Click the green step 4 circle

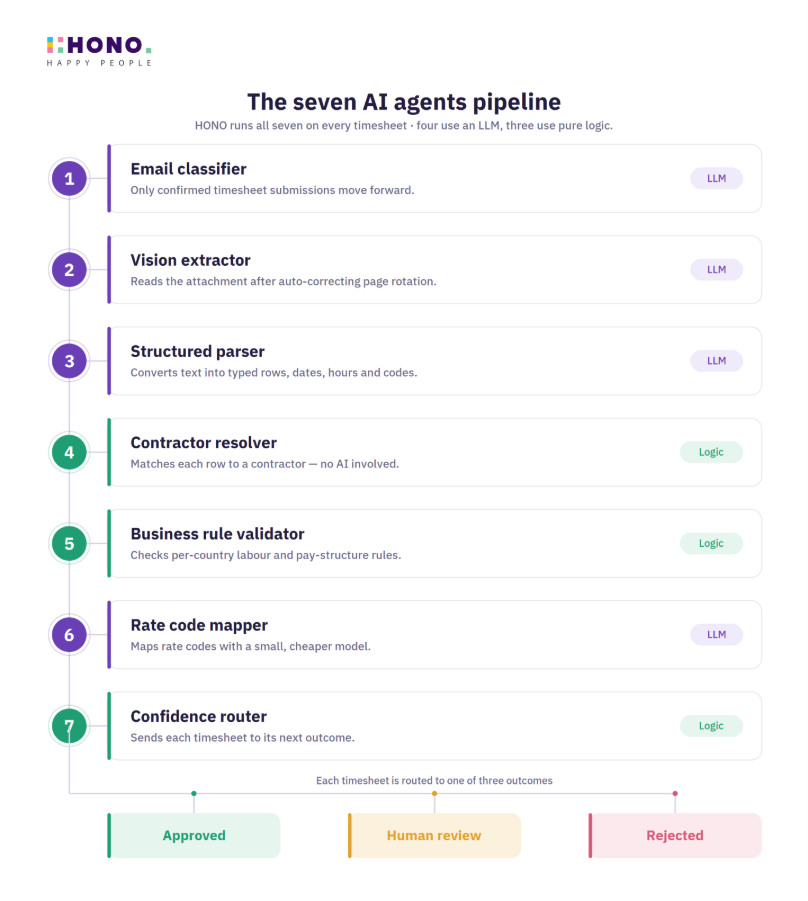pos(69,453)
